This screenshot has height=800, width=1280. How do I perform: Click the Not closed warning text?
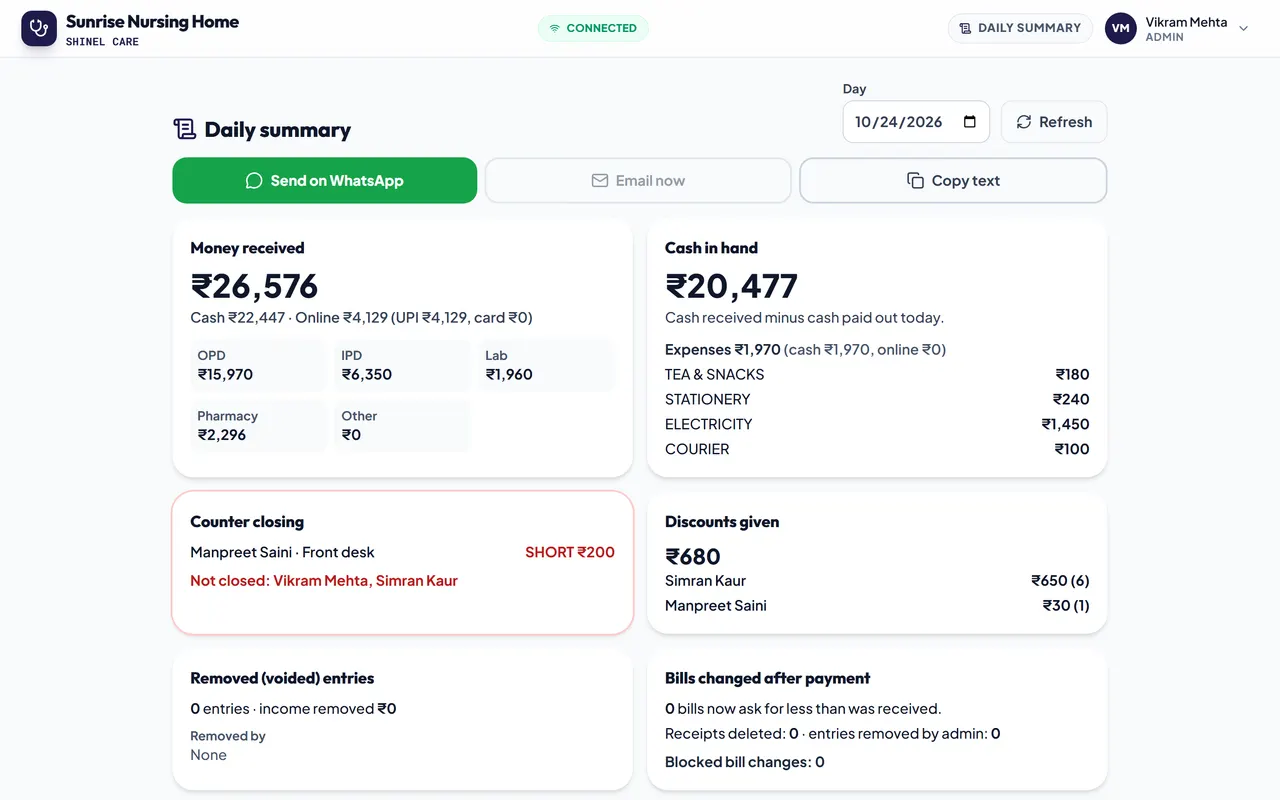pos(324,580)
